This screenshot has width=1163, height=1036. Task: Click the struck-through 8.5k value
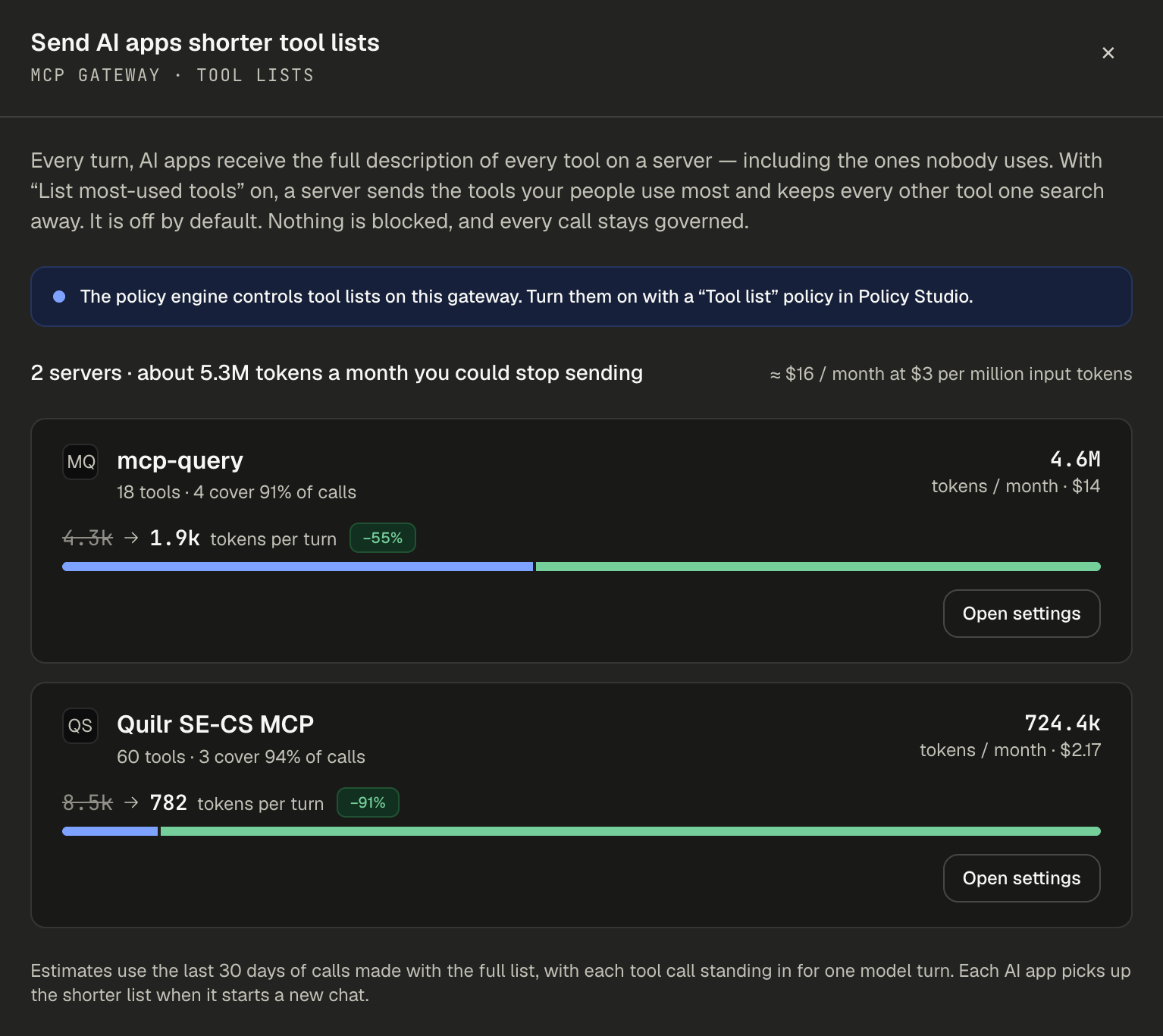(88, 803)
